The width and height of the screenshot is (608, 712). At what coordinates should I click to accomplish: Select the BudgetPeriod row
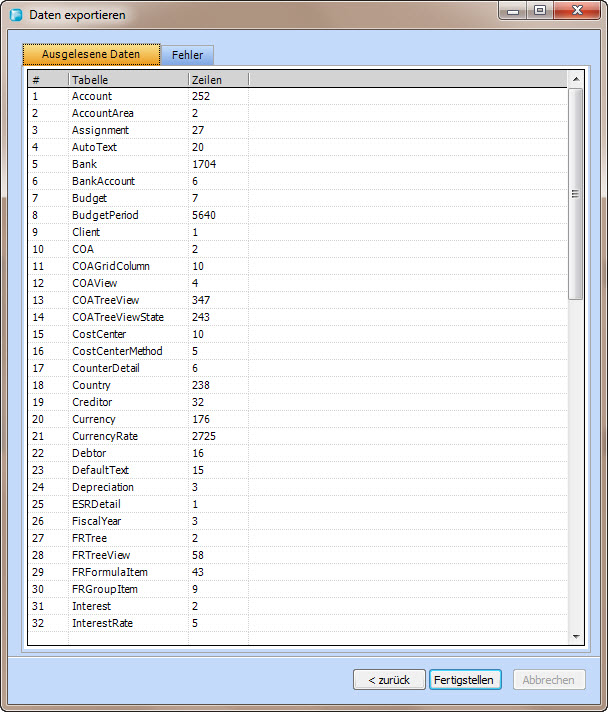coord(105,215)
